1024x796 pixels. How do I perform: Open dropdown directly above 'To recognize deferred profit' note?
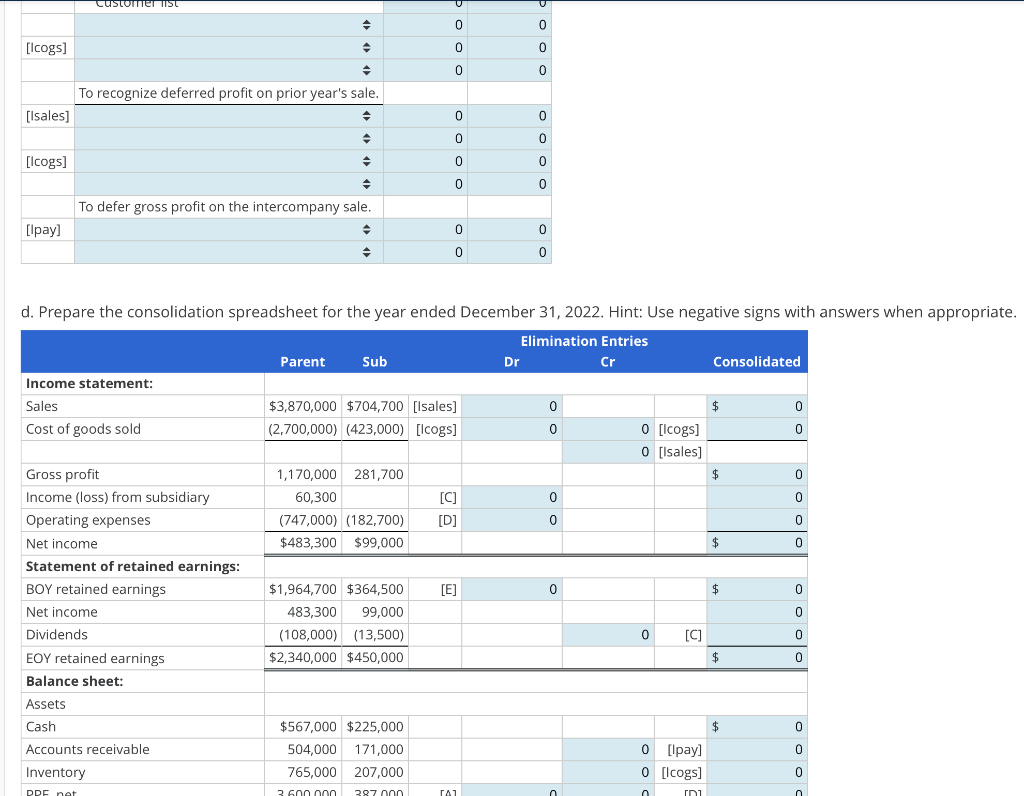click(229, 71)
